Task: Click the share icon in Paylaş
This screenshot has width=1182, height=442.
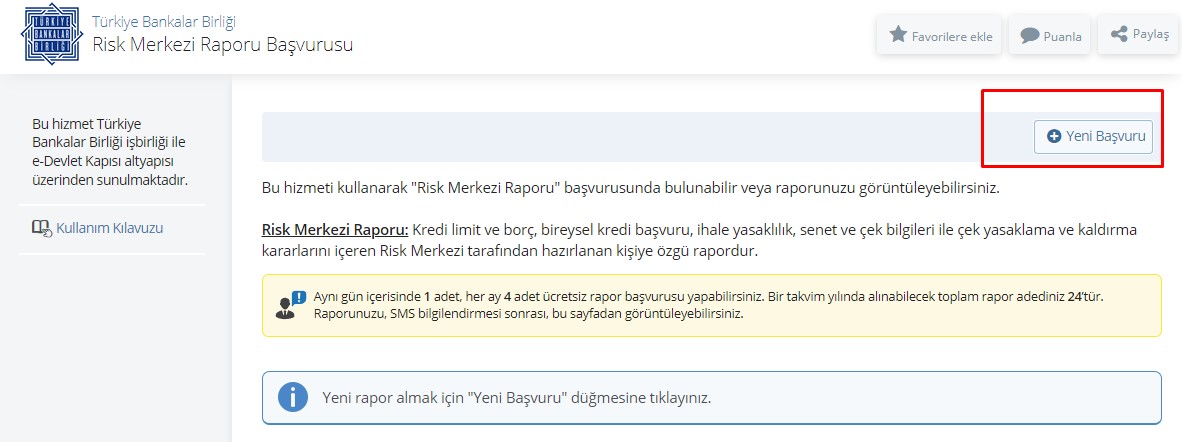Action: click(1119, 34)
